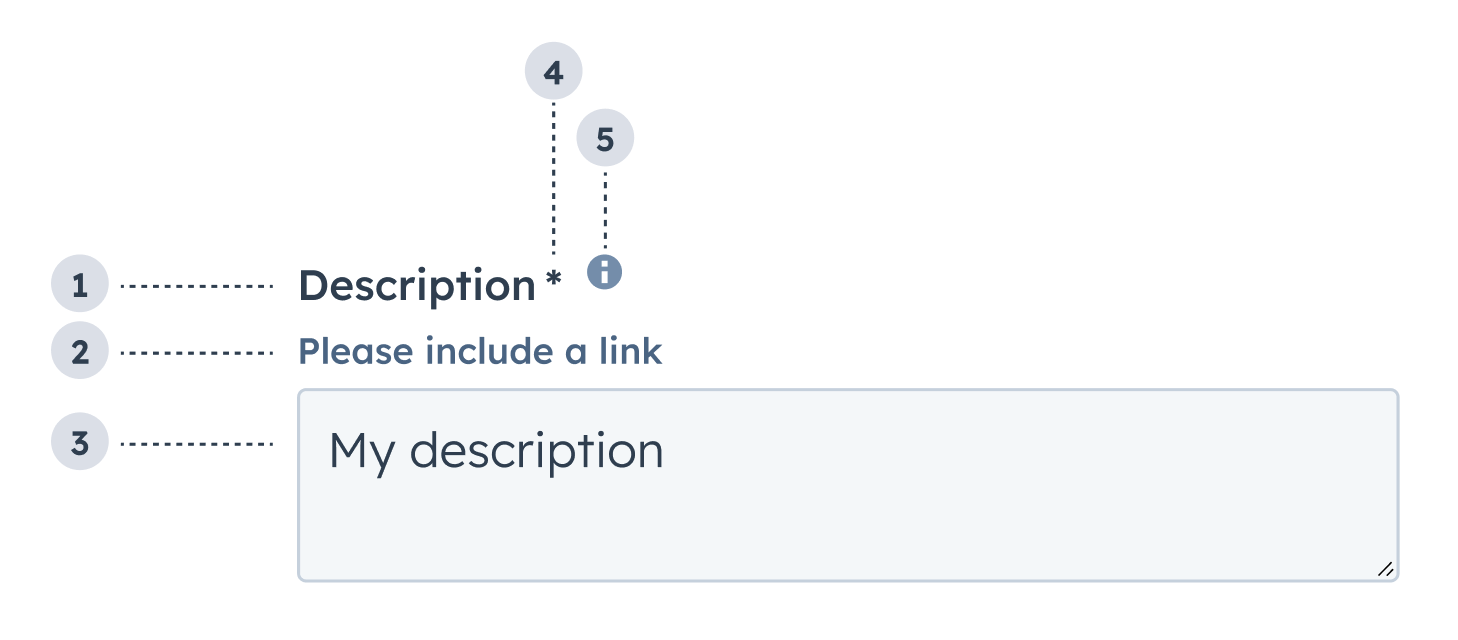The width and height of the screenshot is (1458, 640).
Task: Select the number 2 annotation badge
Action: click(x=79, y=352)
